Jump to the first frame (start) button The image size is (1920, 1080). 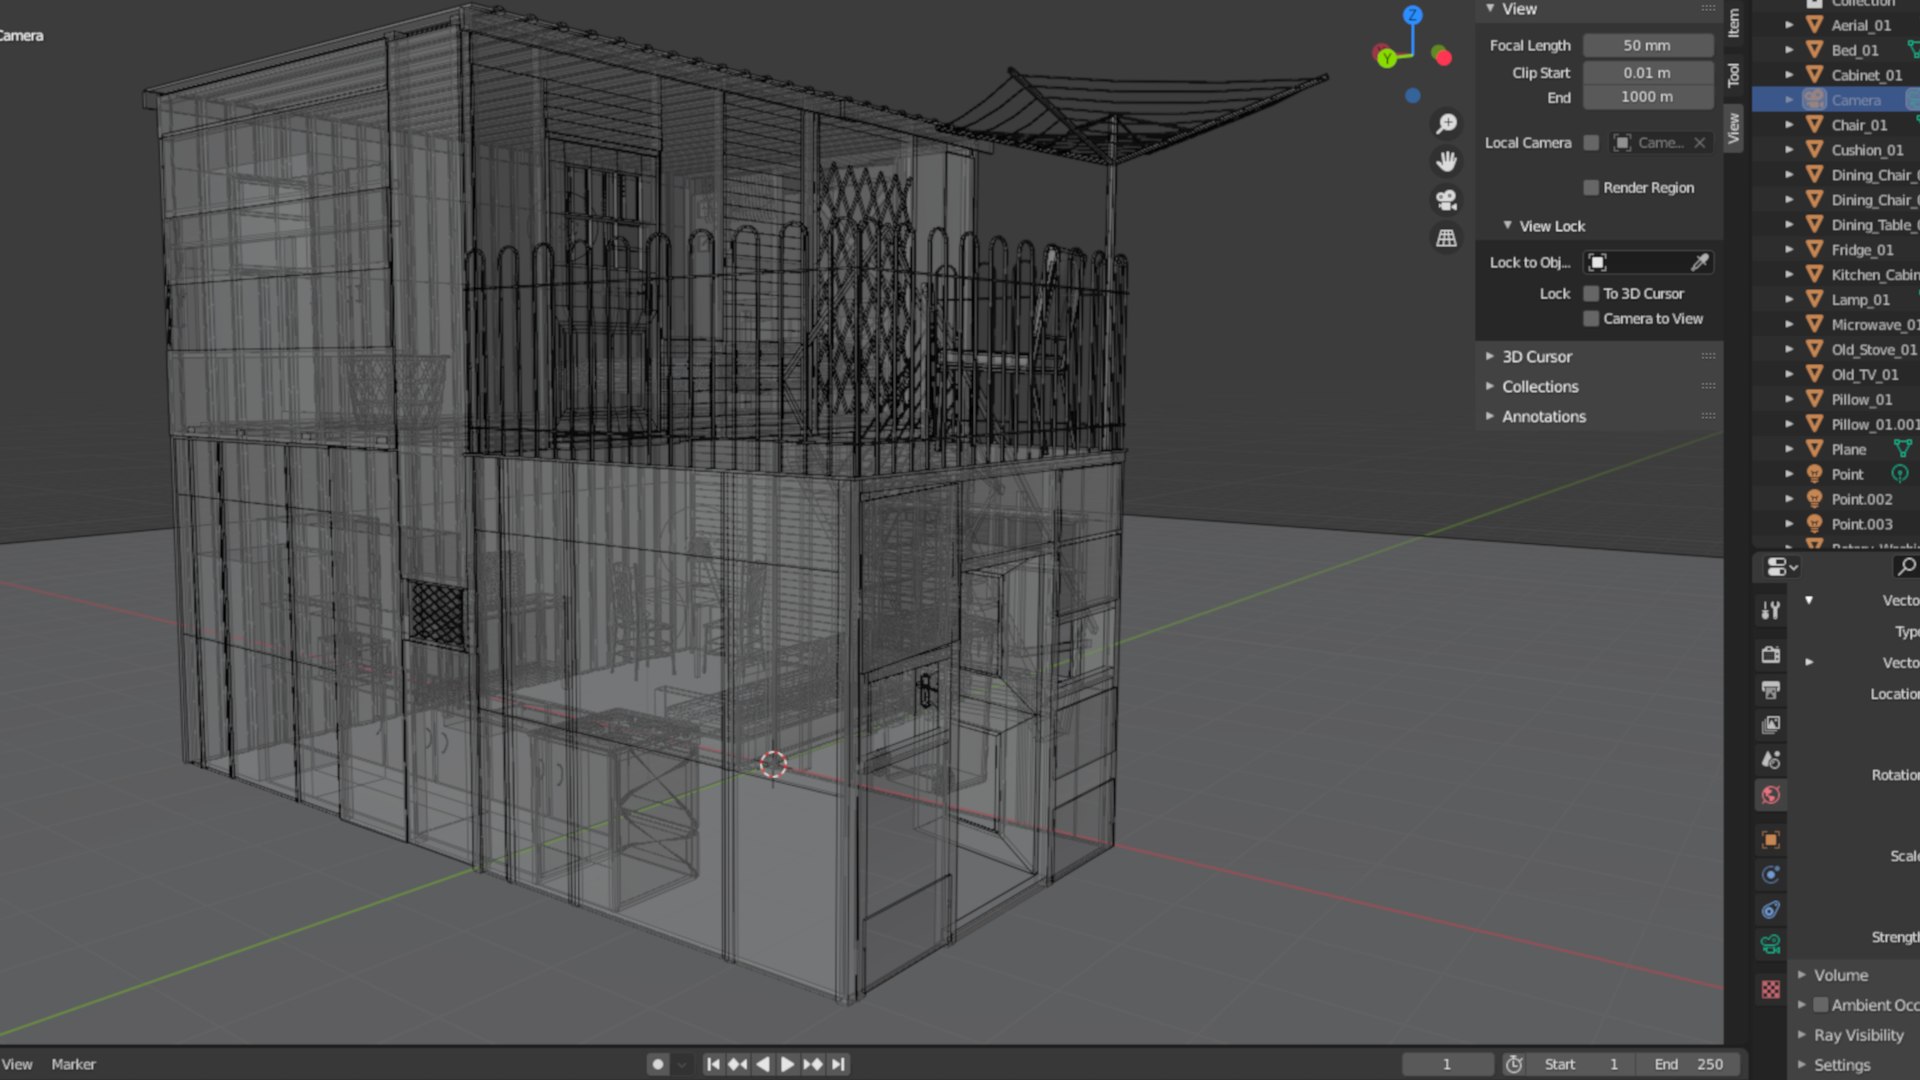[x=713, y=1064]
